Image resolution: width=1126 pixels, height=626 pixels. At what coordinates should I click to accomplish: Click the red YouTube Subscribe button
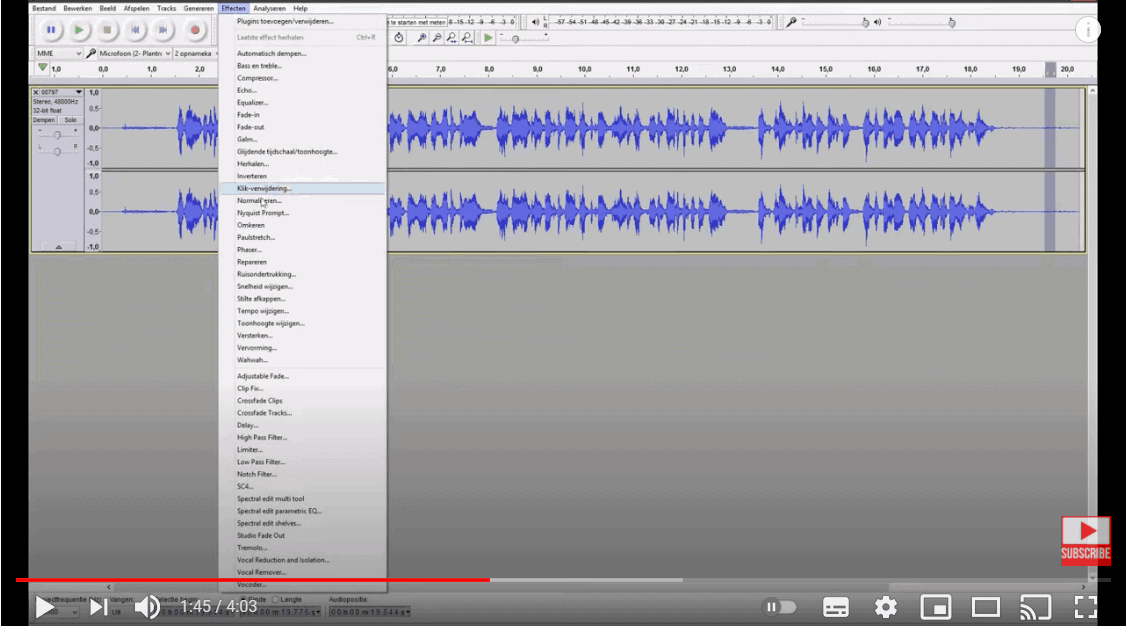(1085, 540)
